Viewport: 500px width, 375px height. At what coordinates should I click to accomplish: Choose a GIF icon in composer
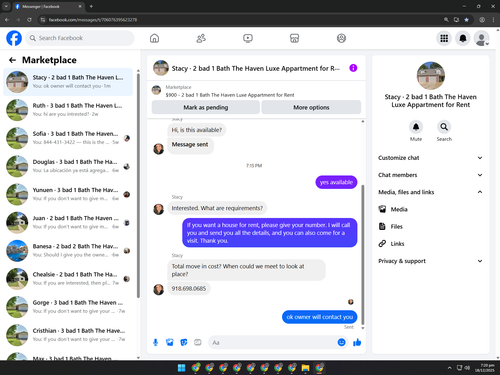click(198, 342)
